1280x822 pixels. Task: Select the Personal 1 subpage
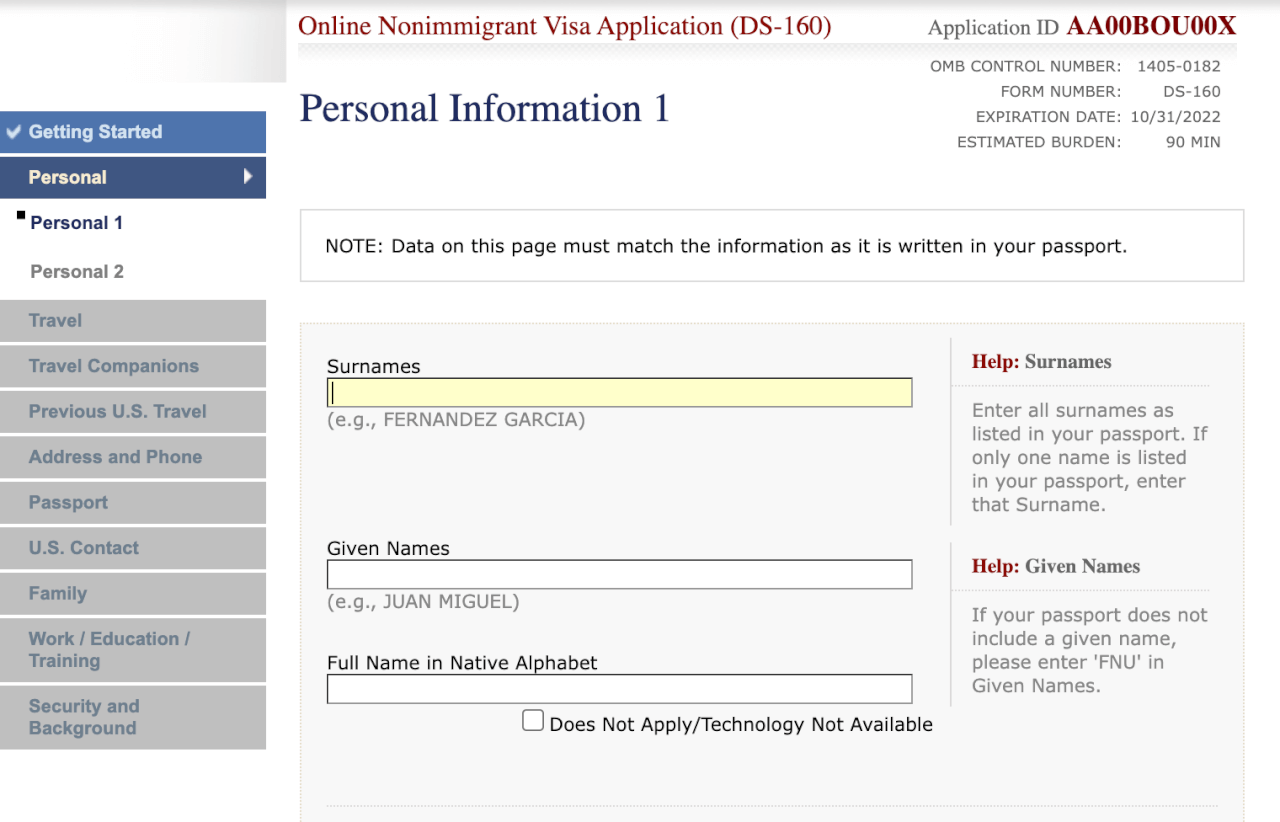(x=77, y=223)
